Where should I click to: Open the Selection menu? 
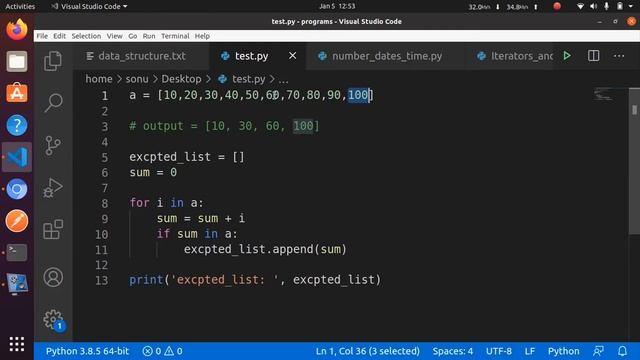point(86,36)
